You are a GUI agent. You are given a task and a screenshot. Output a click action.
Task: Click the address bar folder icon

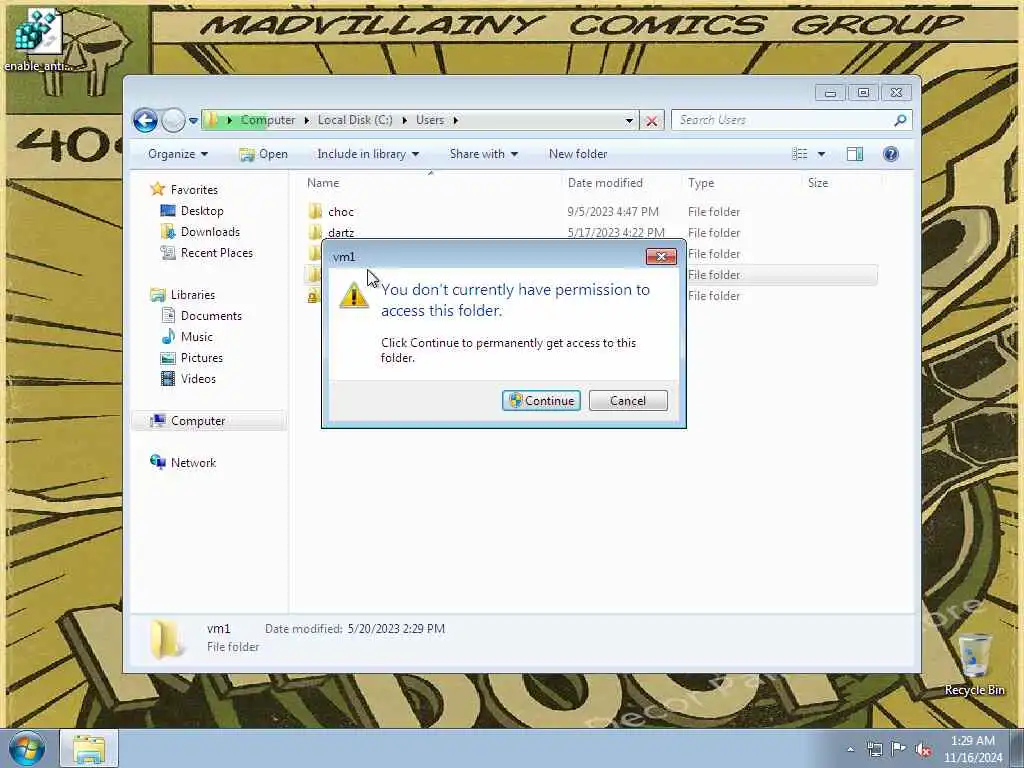pyautogui.click(x=212, y=120)
